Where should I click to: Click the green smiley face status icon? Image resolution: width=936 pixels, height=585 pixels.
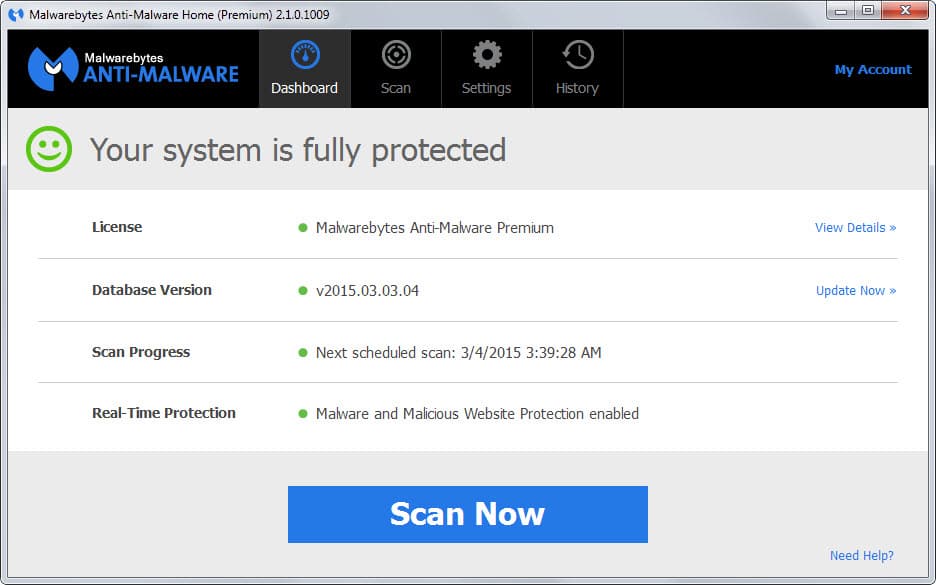[x=49, y=149]
